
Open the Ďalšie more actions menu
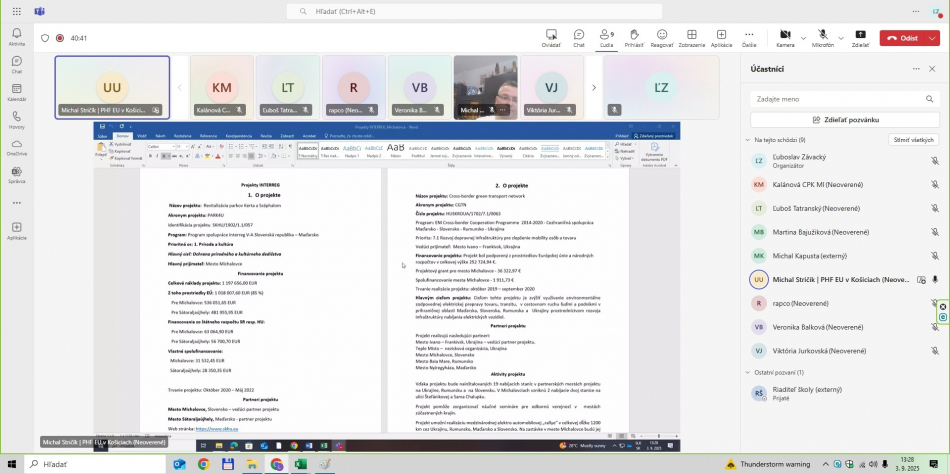(x=749, y=37)
